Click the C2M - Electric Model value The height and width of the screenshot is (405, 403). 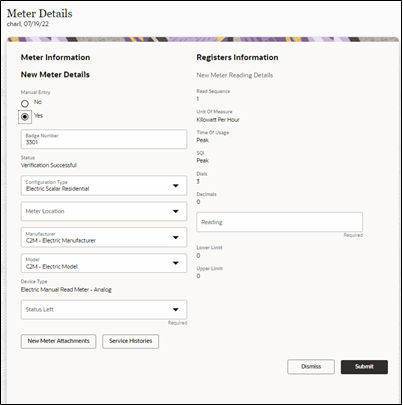52,266
